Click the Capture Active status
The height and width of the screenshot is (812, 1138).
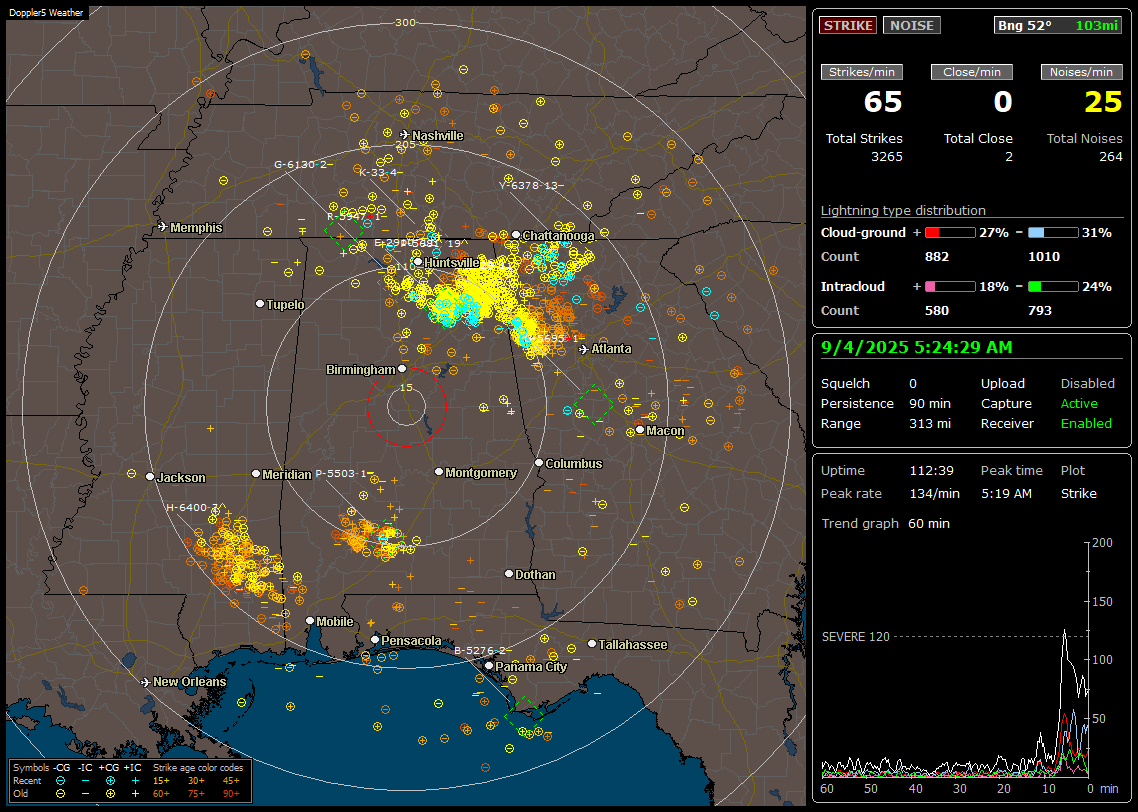1079,403
